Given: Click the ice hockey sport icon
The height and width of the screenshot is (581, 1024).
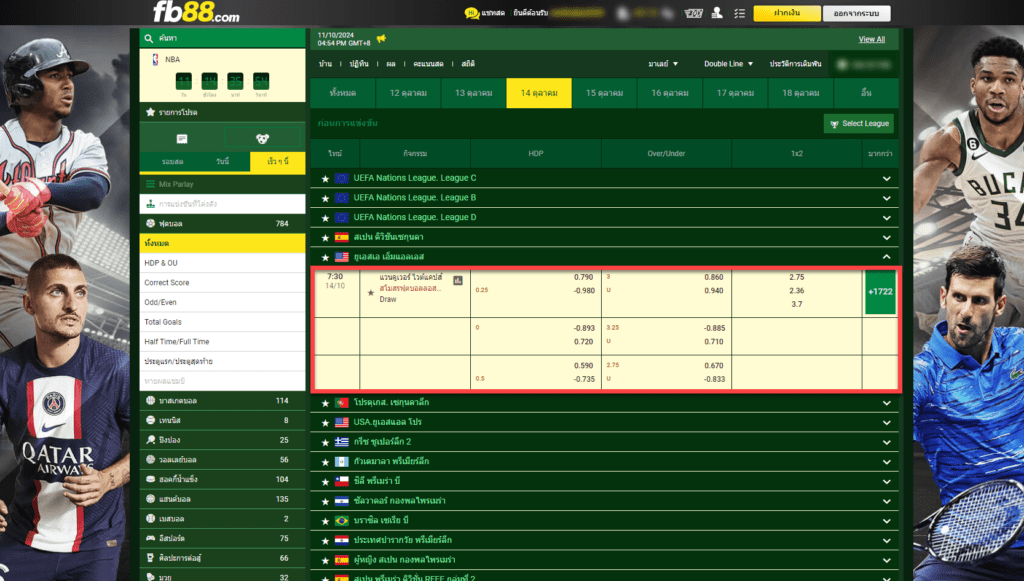Looking at the screenshot, I should tap(151, 479).
